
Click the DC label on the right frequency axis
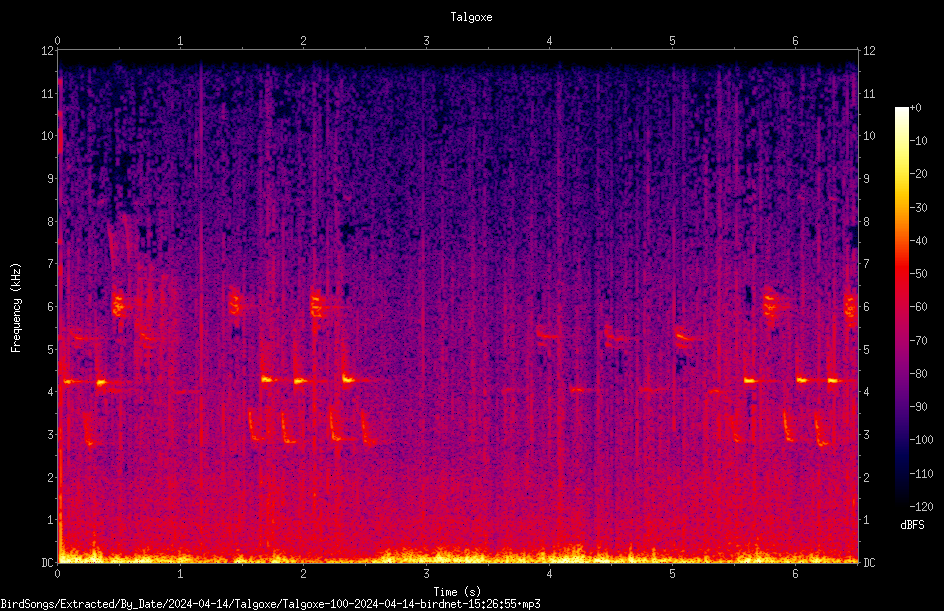869,562
